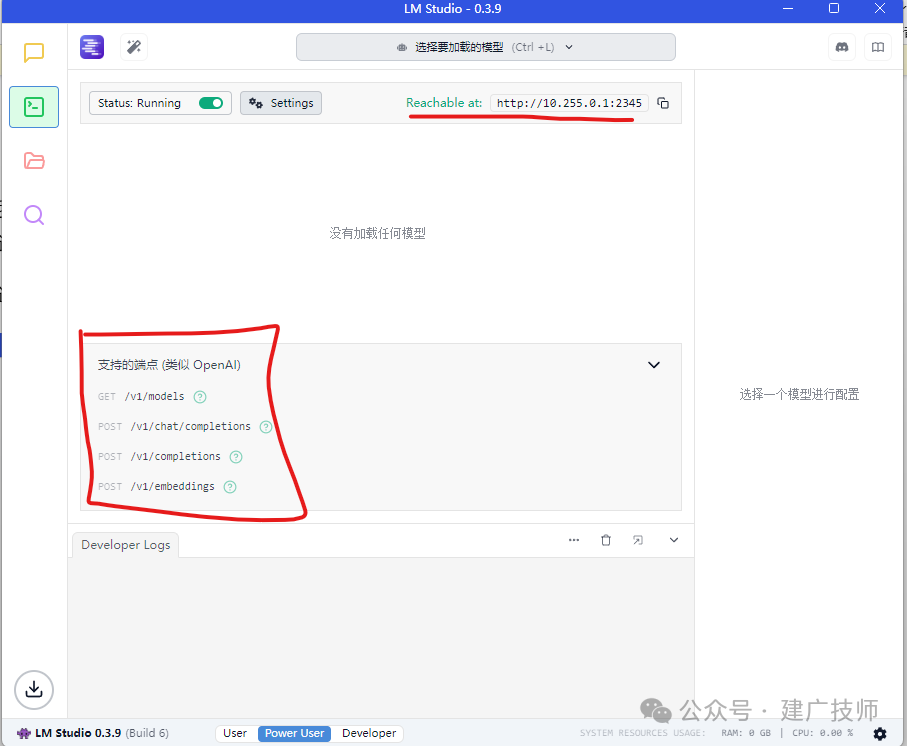Pop out the Developer Logs panel
The width and height of the screenshot is (907, 746).
click(637, 540)
